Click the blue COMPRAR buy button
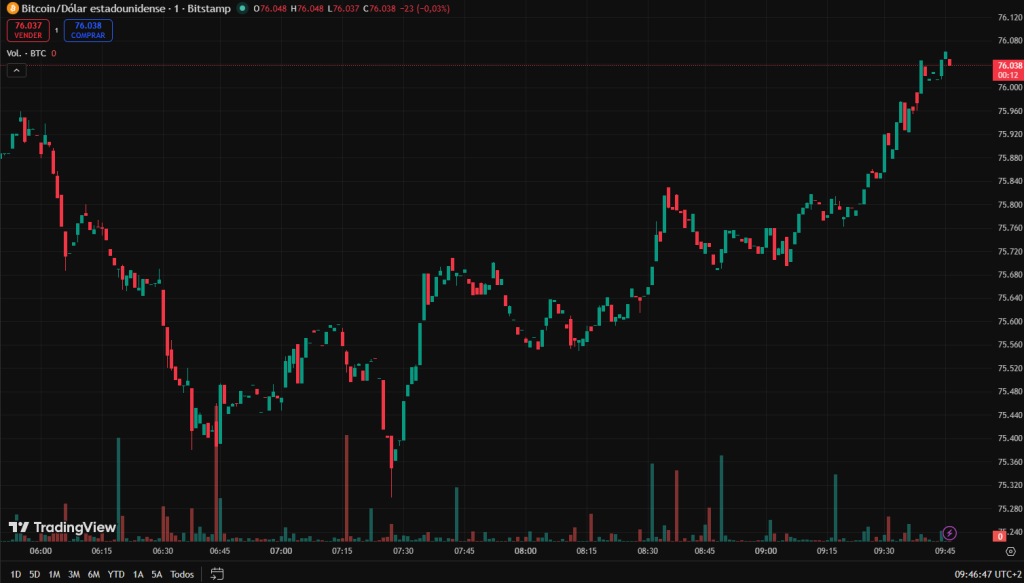The width and height of the screenshot is (1024, 583). click(x=88, y=30)
